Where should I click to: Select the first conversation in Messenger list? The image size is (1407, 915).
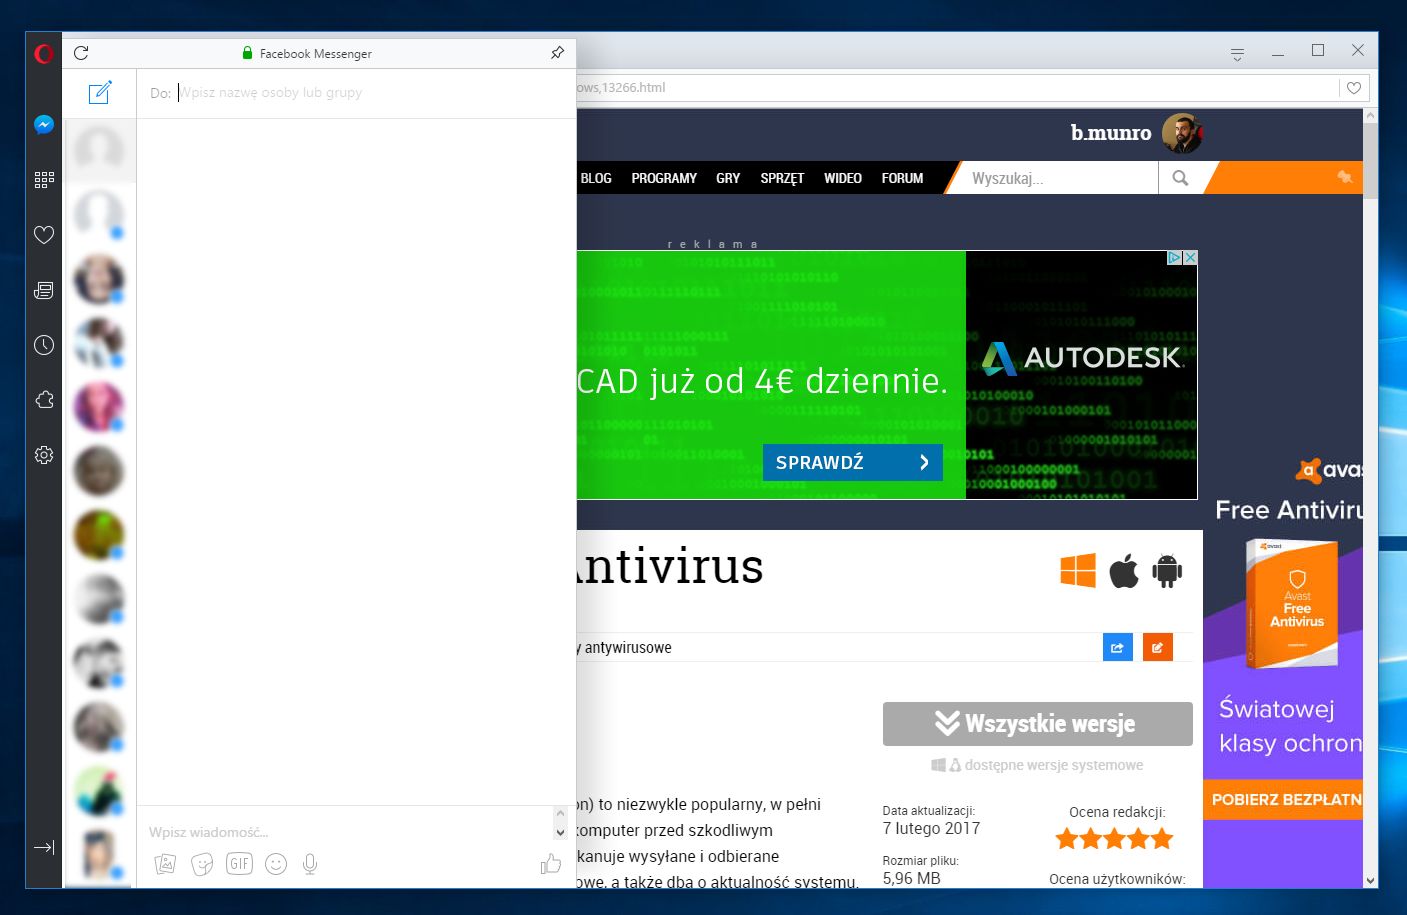99,150
